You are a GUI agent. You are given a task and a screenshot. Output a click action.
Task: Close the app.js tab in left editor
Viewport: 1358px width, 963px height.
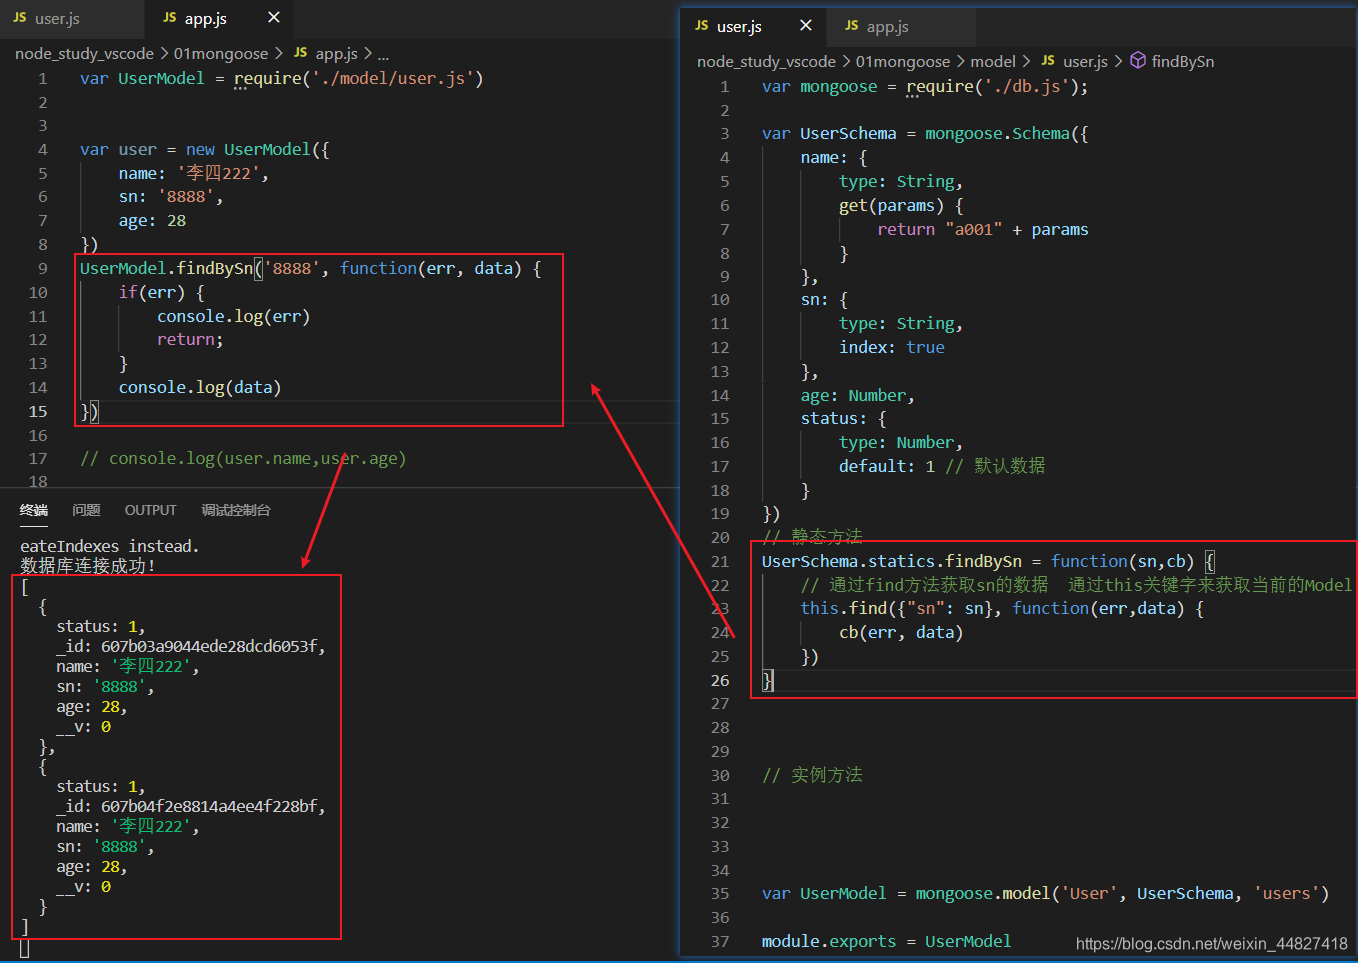click(274, 18)
